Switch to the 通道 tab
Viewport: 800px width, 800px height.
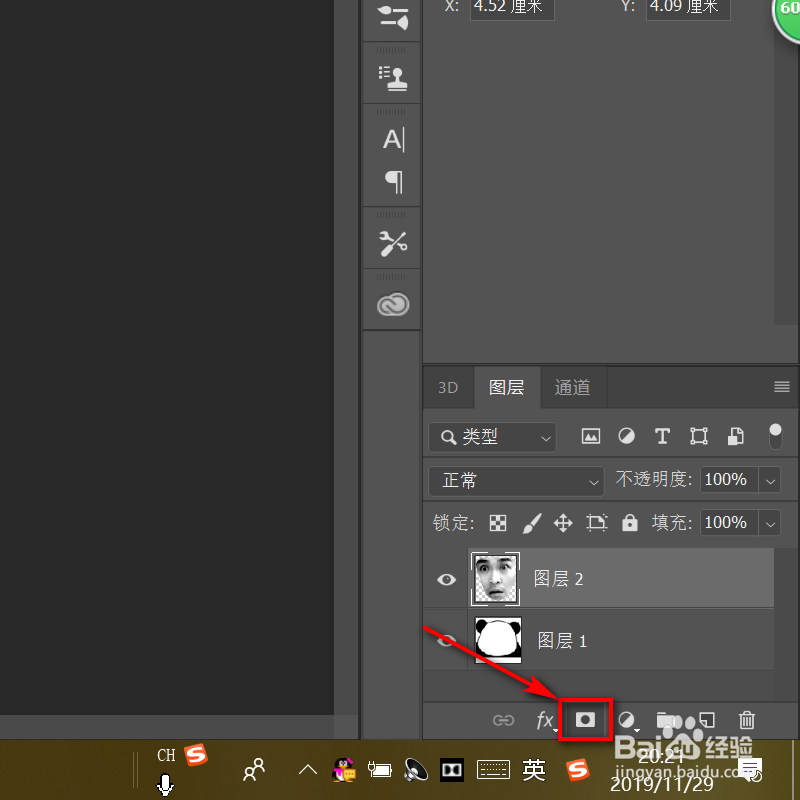pyautogui.click(x=572, y=388)
